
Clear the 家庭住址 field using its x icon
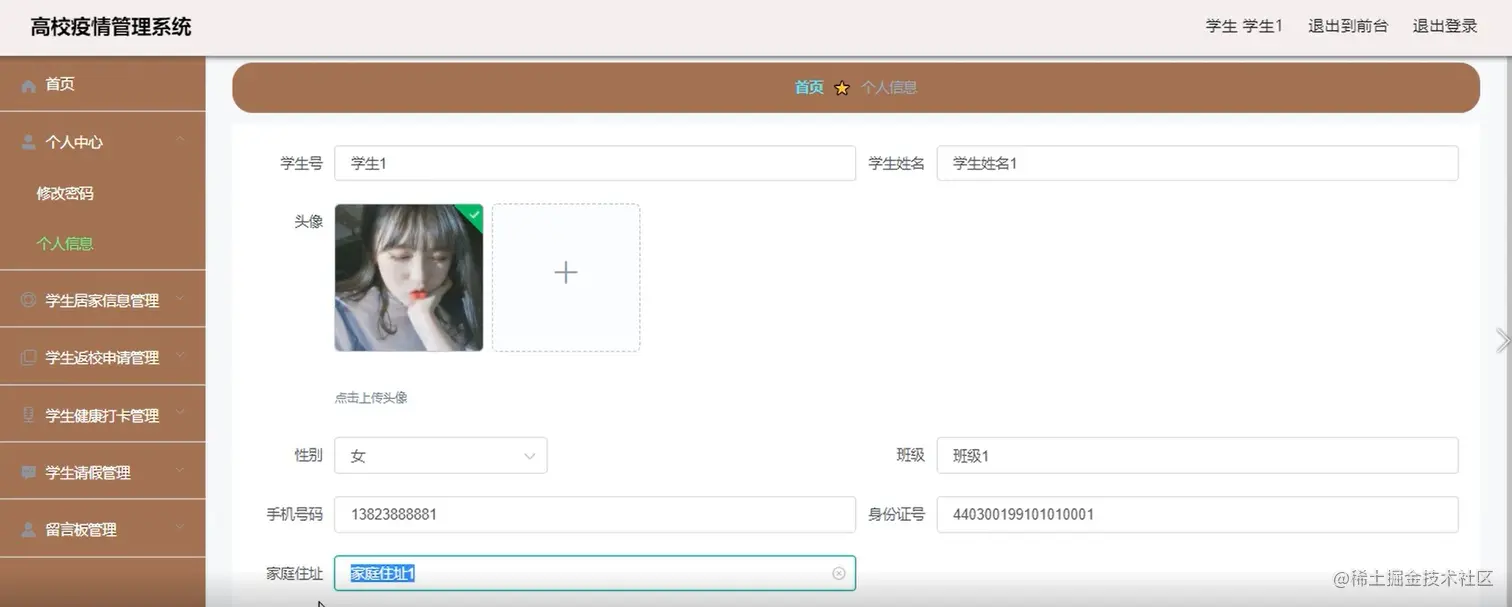tap(838, 573)
